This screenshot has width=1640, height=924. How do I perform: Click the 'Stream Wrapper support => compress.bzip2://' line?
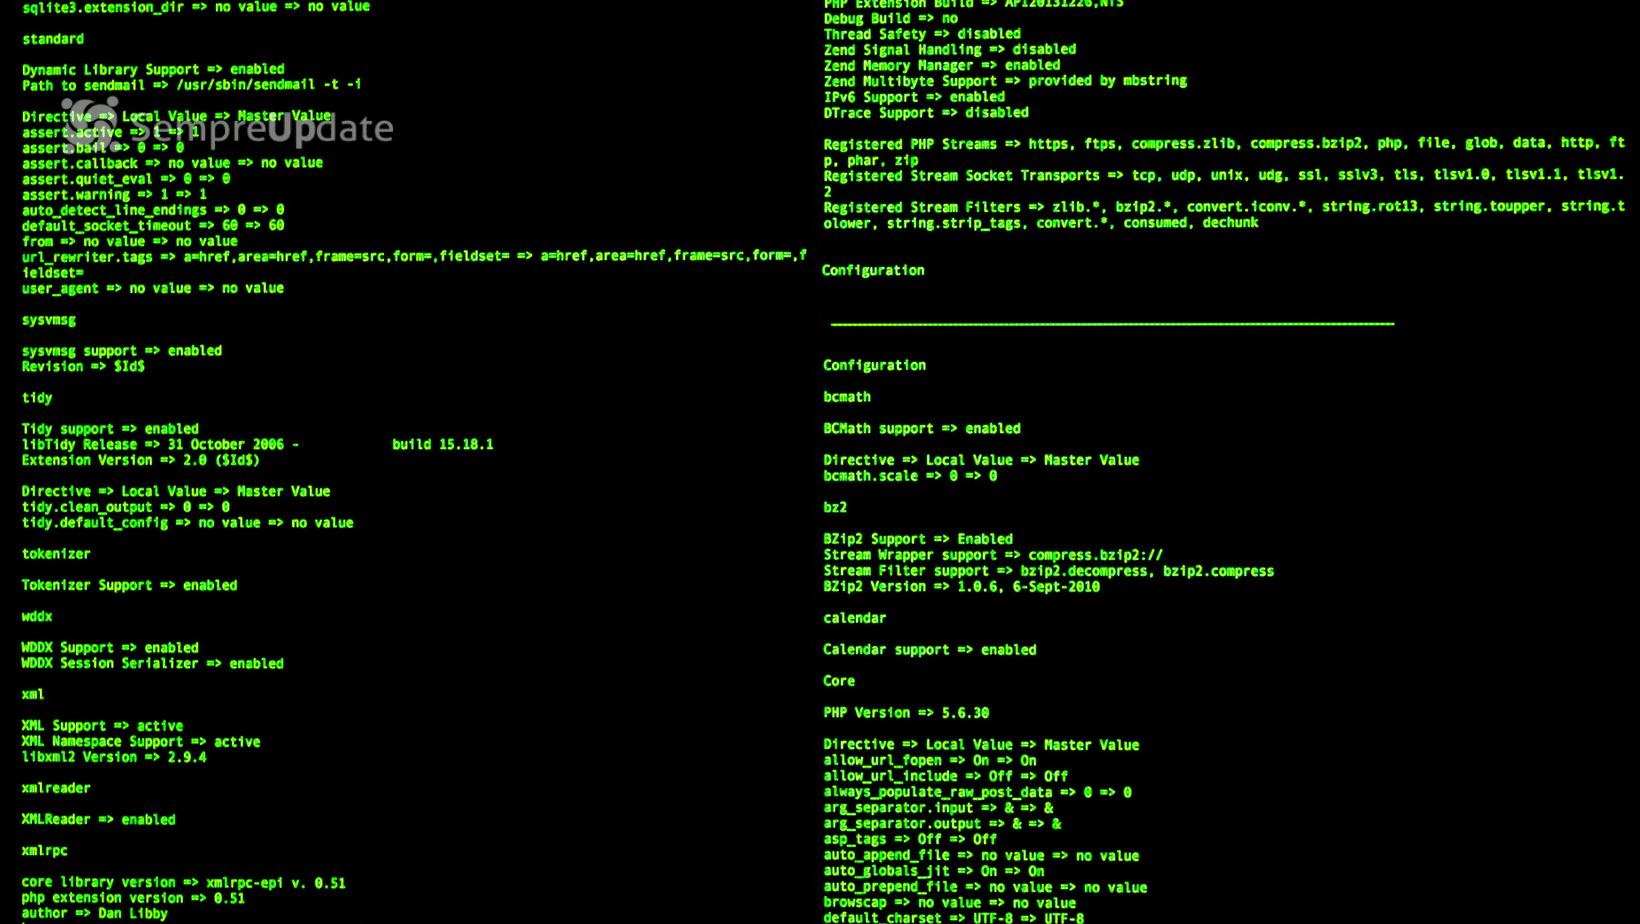click(x=993, y=555)
